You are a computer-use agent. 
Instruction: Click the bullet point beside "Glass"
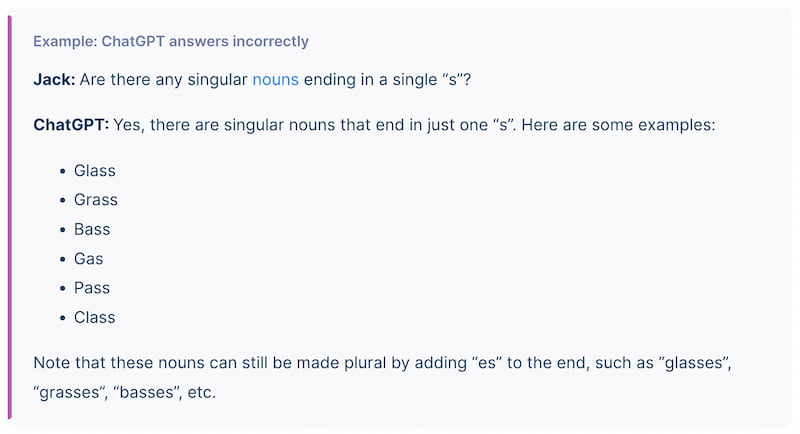pos(63,171)
